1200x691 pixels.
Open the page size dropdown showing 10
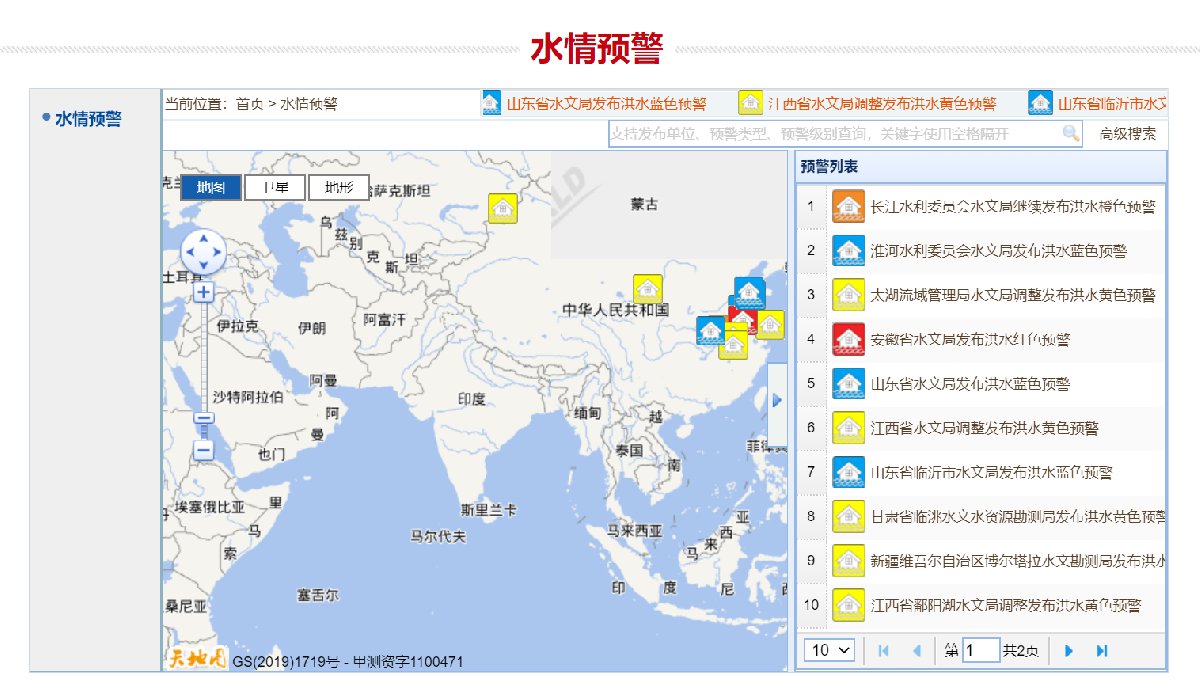(x=830, y=651)
